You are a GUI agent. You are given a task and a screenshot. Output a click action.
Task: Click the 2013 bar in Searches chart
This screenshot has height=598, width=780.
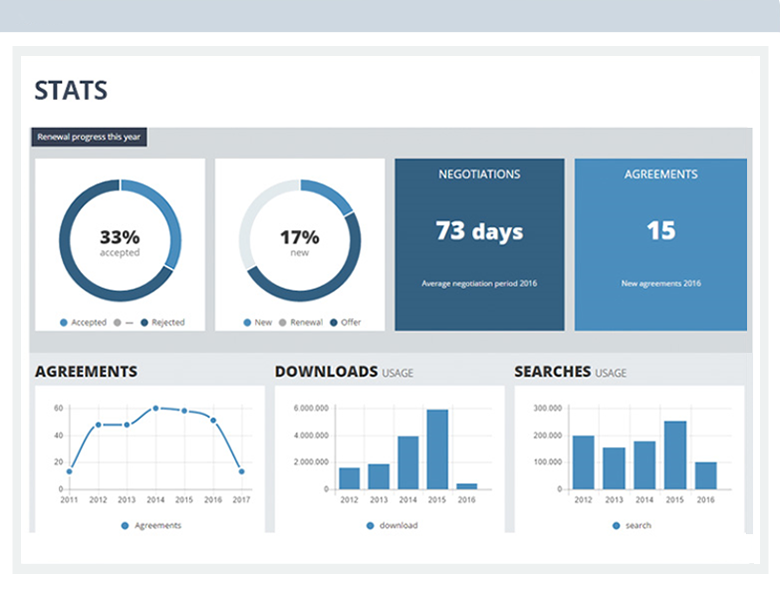(x=614, y=468)
